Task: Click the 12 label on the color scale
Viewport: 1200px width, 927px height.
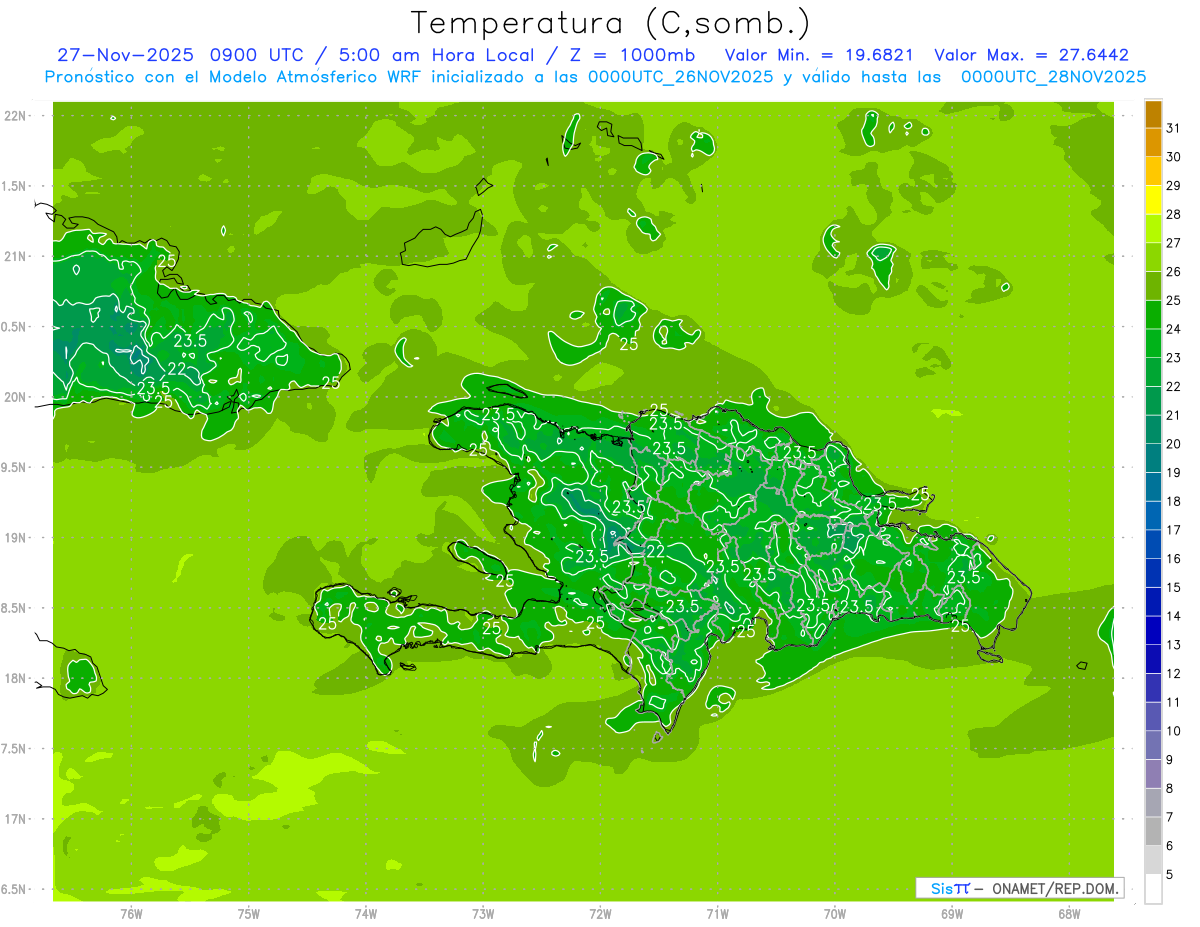Action: 1173,674
